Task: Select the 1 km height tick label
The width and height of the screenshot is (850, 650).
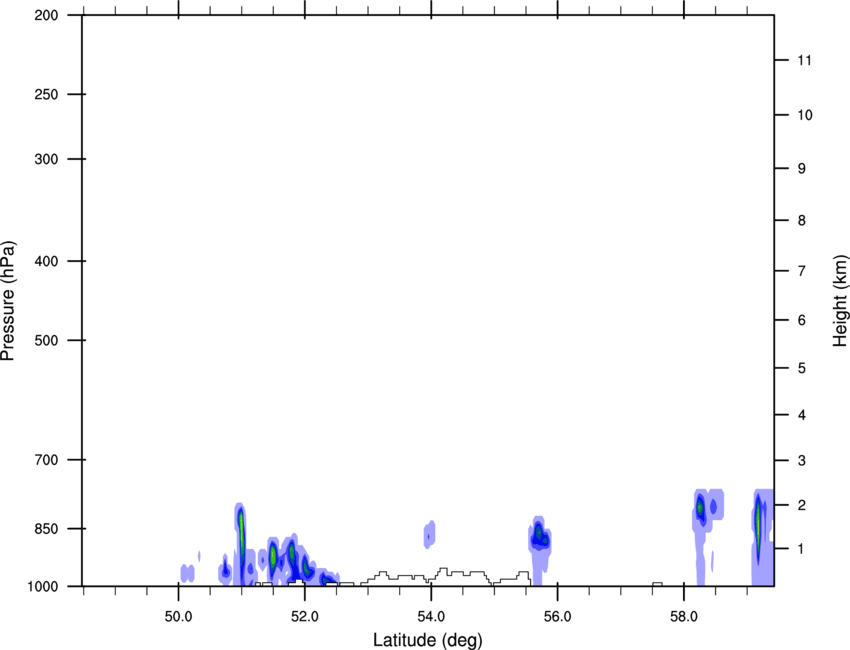Action: 800,549
